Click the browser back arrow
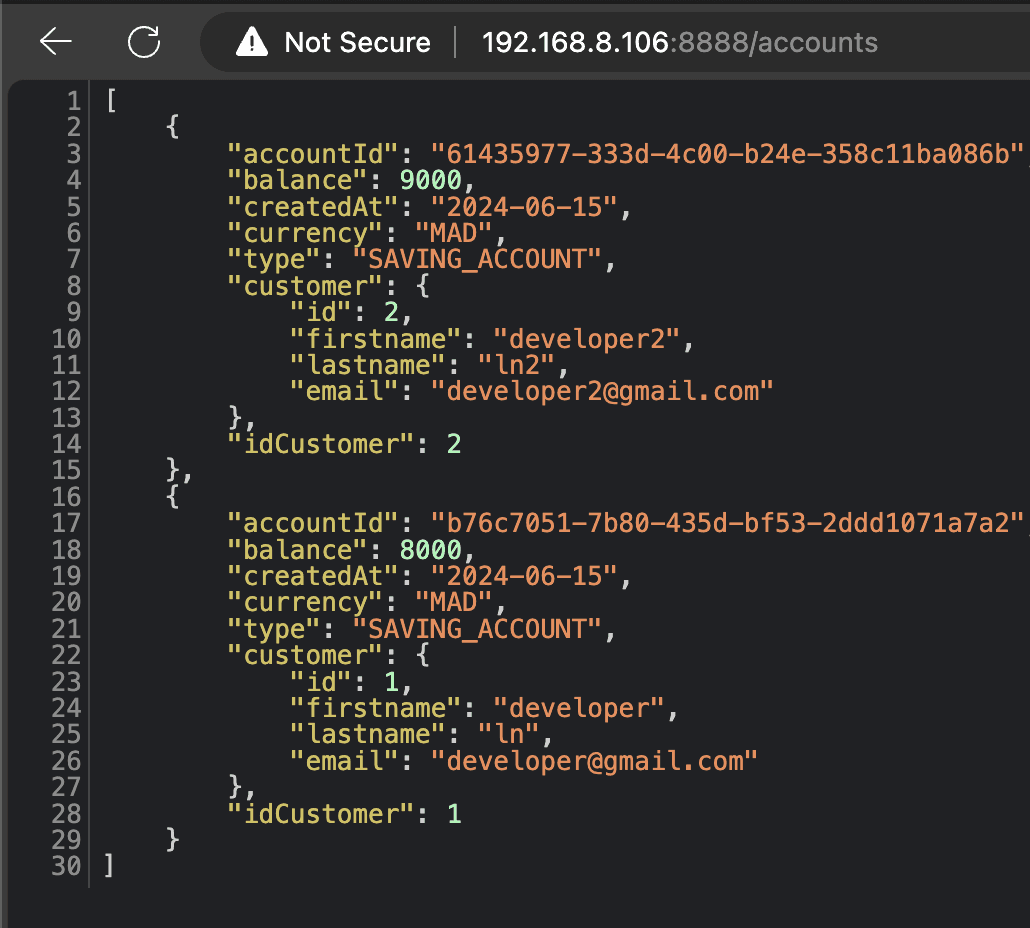This screenshot has height=928, width=1030. (x=56, y=41)
